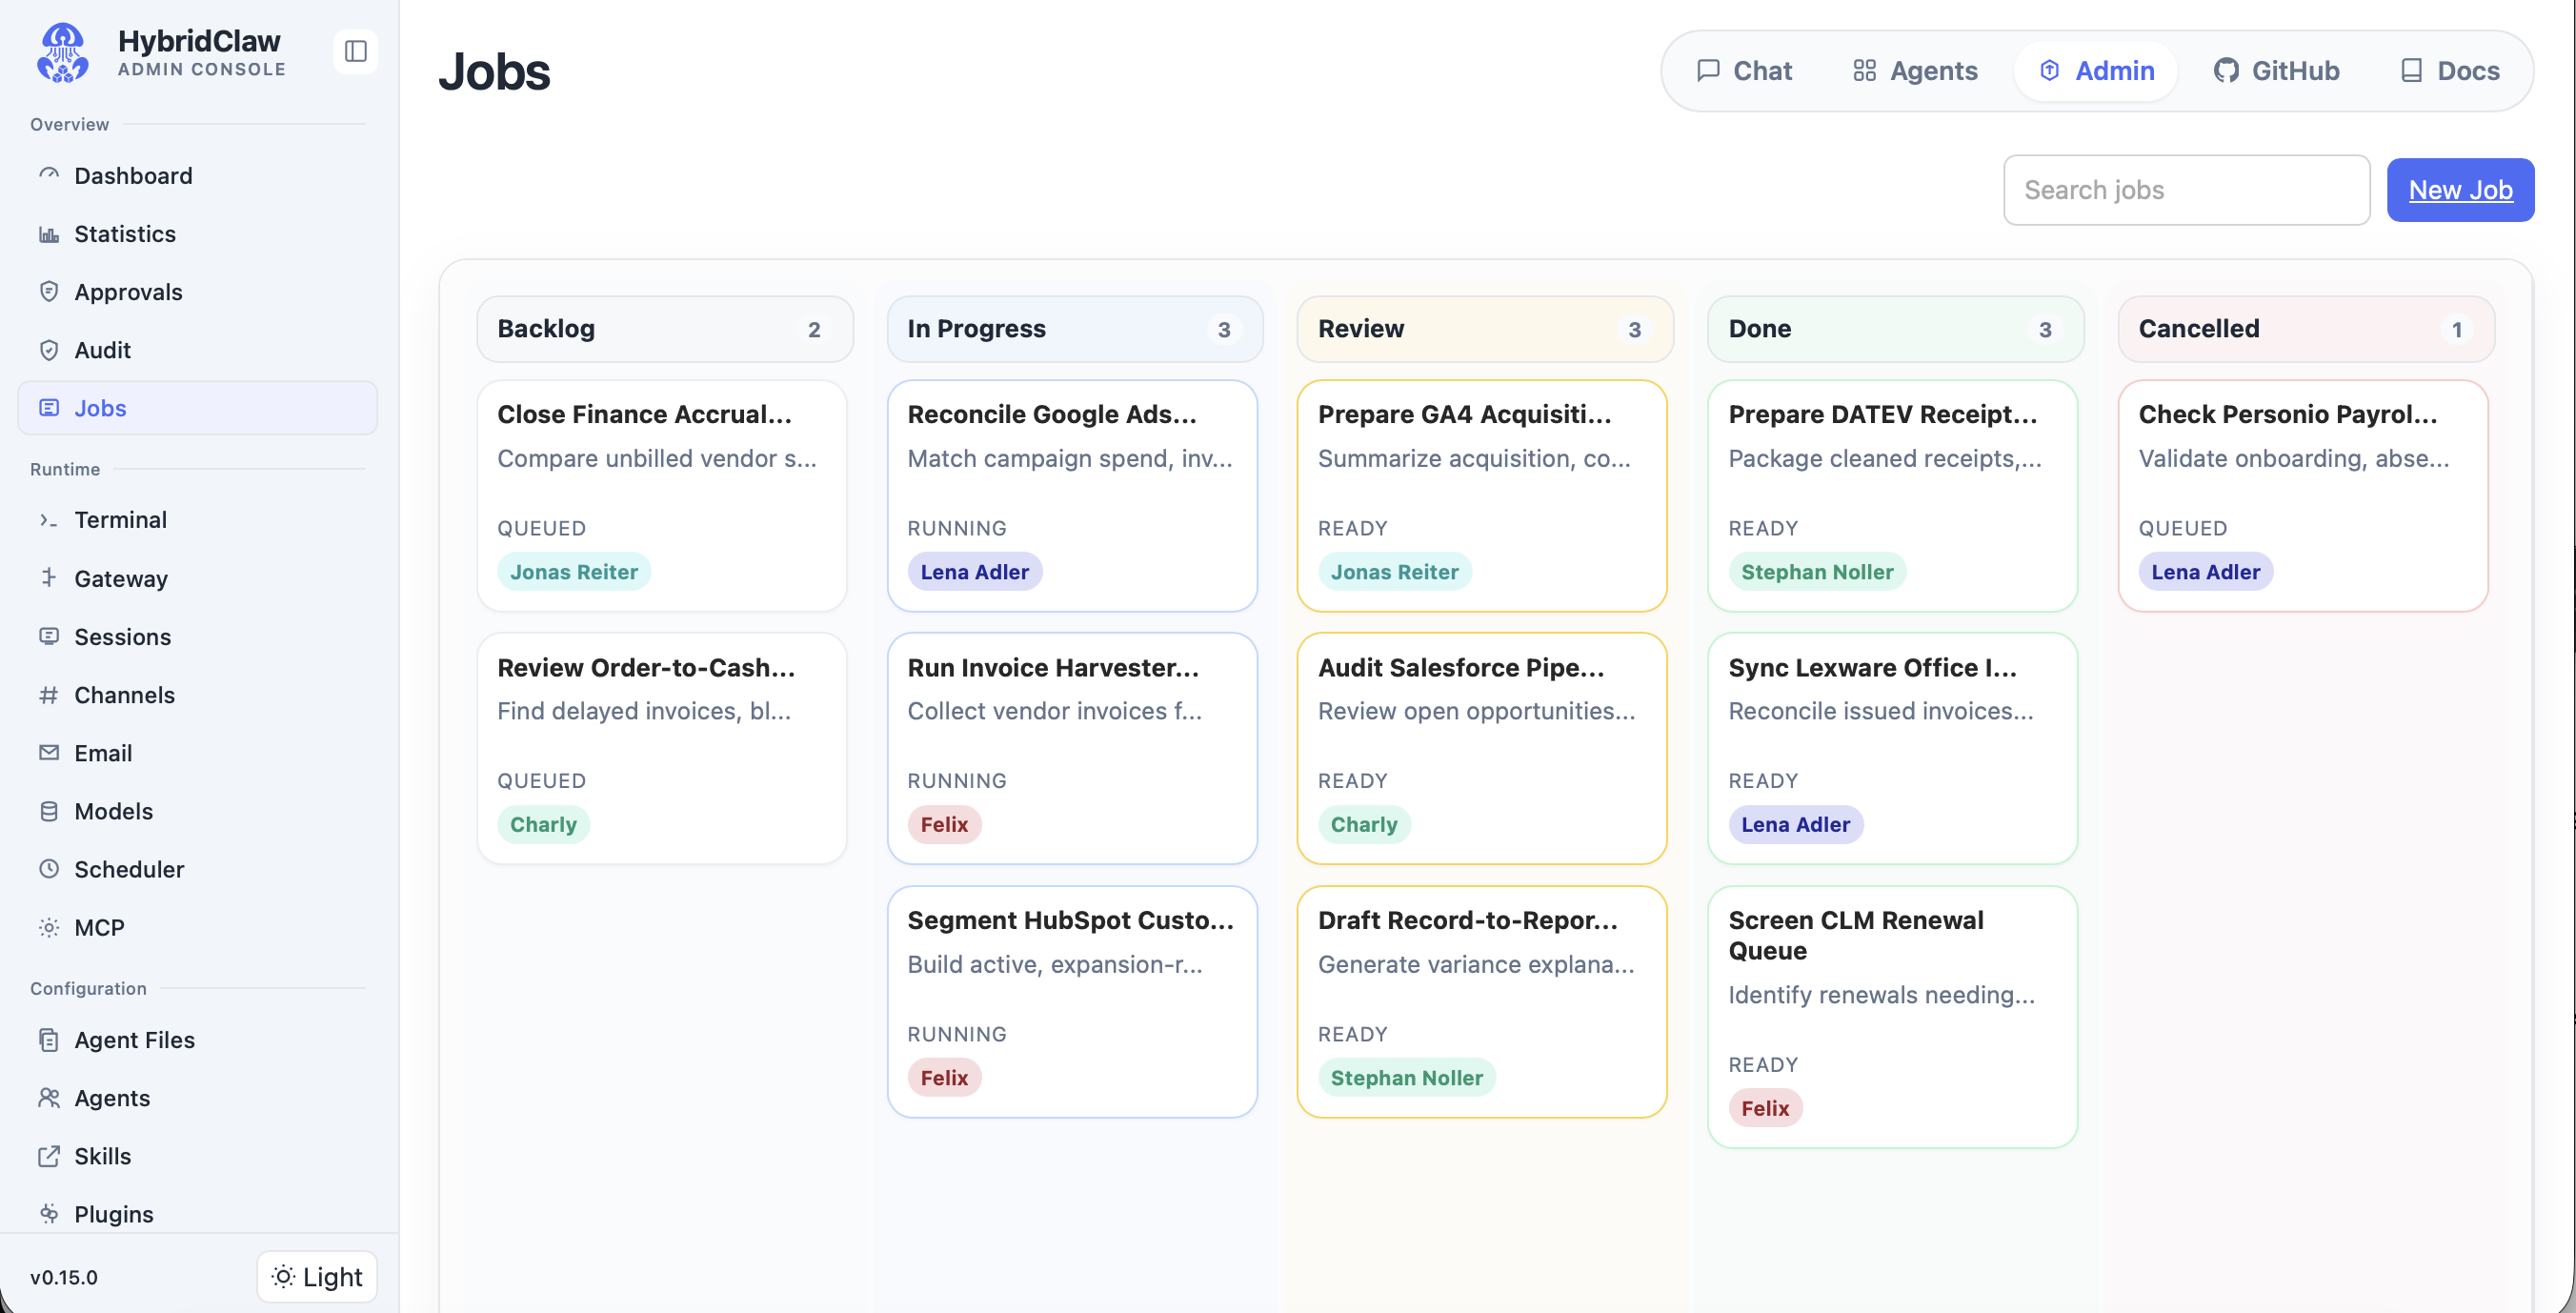Image resolution: width=2576 pixels, height=1313 pixels.
Task: Click the Docs book icon
Action: click(2411, 70)
